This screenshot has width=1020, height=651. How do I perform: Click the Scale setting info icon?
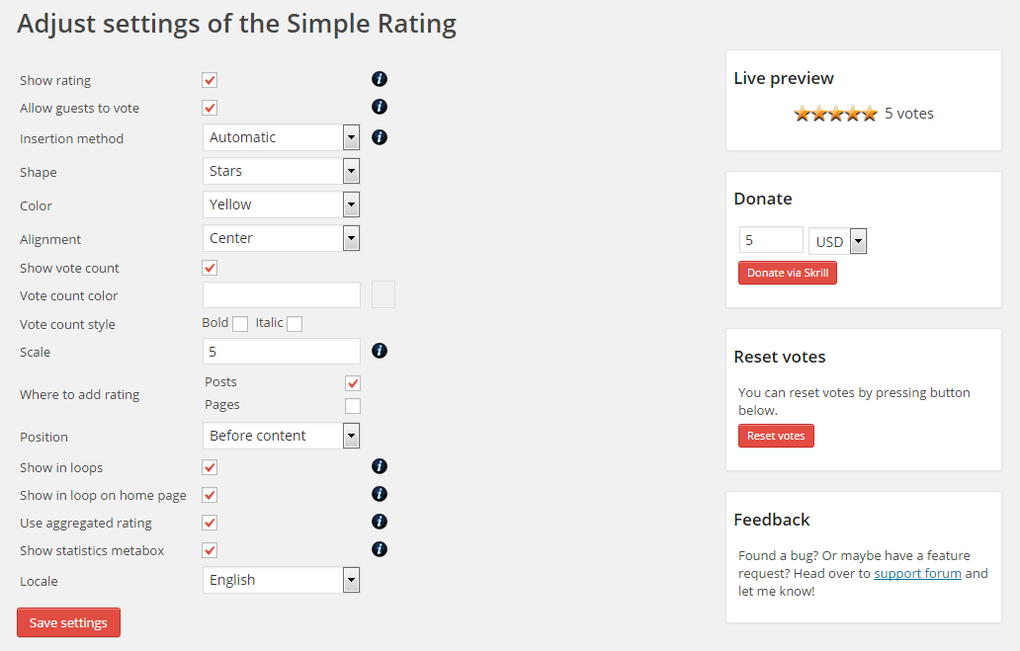[x=379, y=351]
